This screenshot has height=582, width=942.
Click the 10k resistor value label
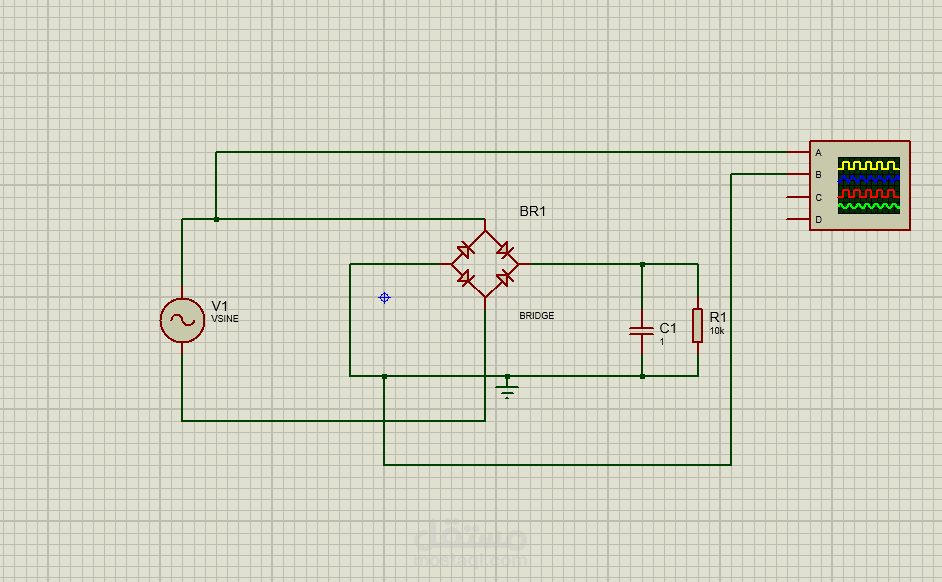tap(717, 331)
